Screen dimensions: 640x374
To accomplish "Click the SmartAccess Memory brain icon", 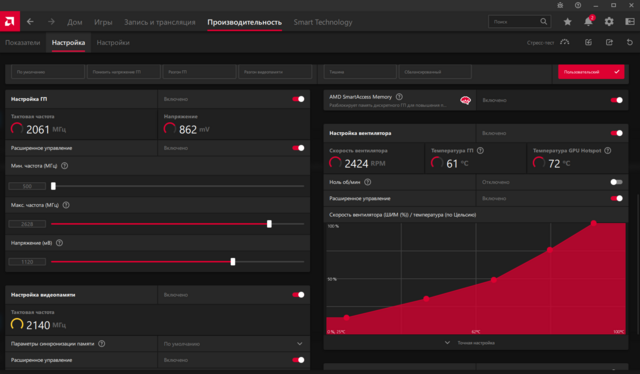I will point(465,100).
